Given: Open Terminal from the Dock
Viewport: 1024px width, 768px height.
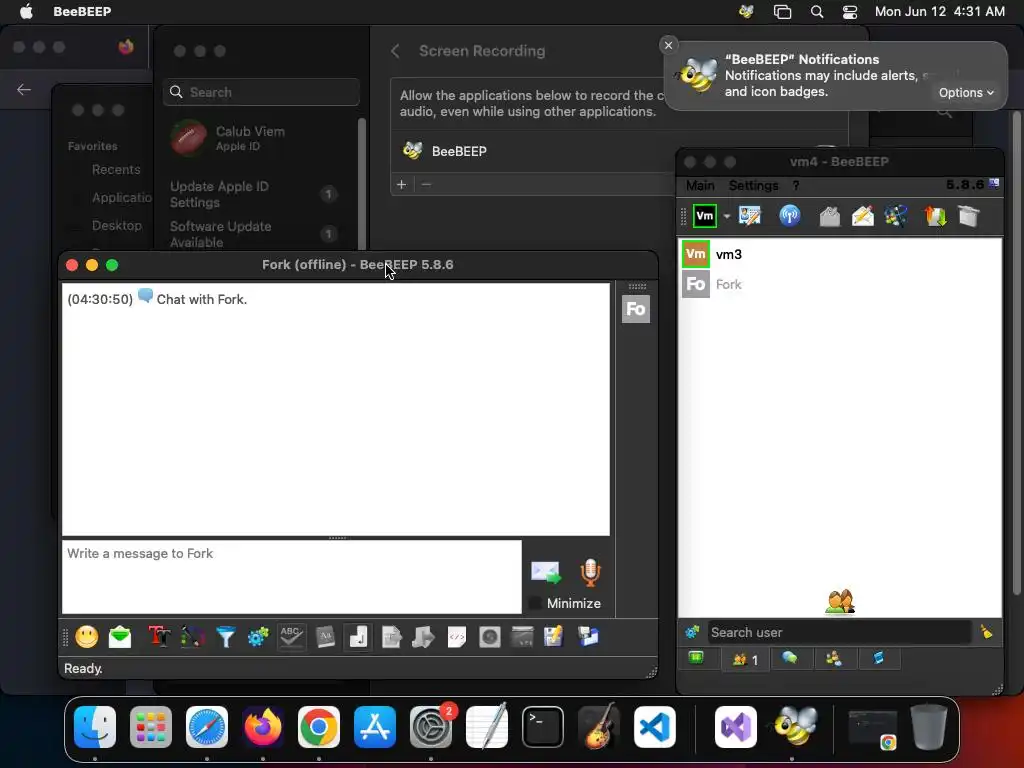Looking at the screenshot, I should click(x=543, y=727).
